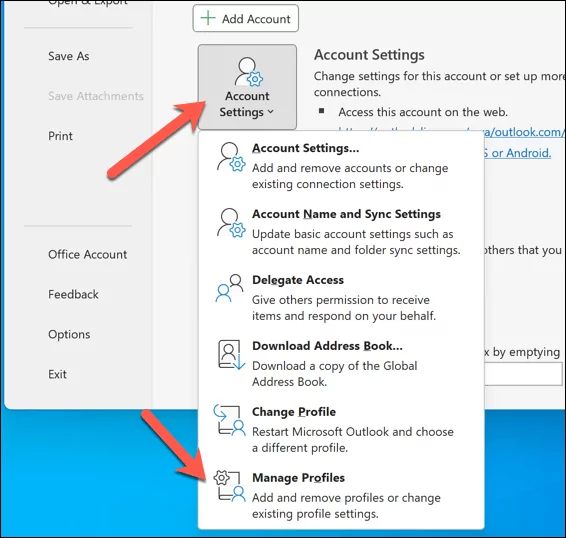Select Account Settings... menu entry
This screenshot has width=566, height=538.
(x=341, y=166)
